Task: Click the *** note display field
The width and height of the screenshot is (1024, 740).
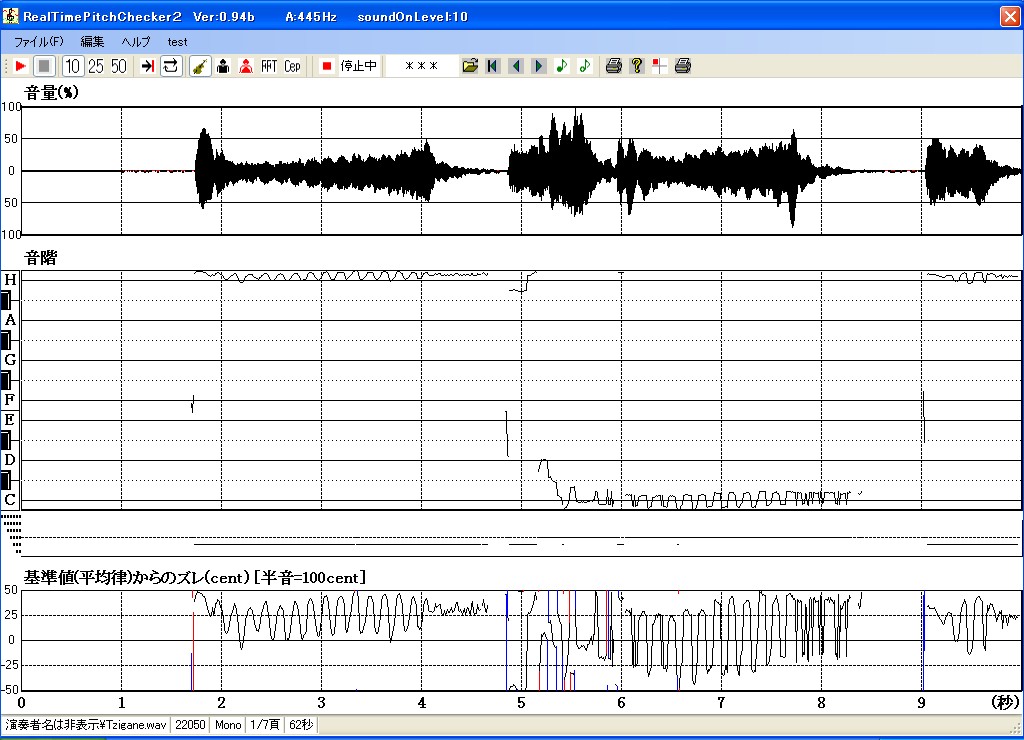Action: (x=421, y=66)
